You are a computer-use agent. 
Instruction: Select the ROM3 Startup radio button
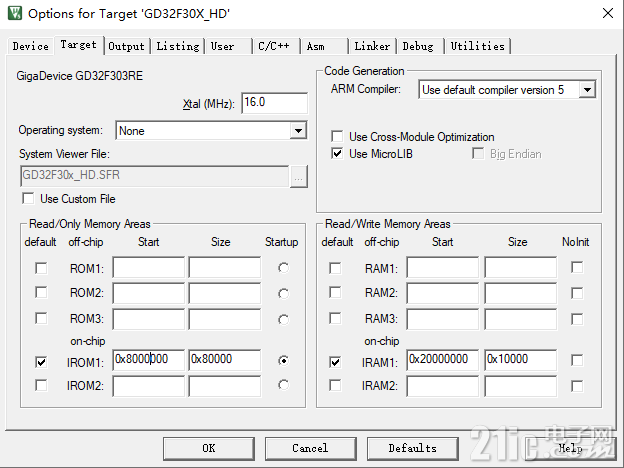[x=283, y=320]
